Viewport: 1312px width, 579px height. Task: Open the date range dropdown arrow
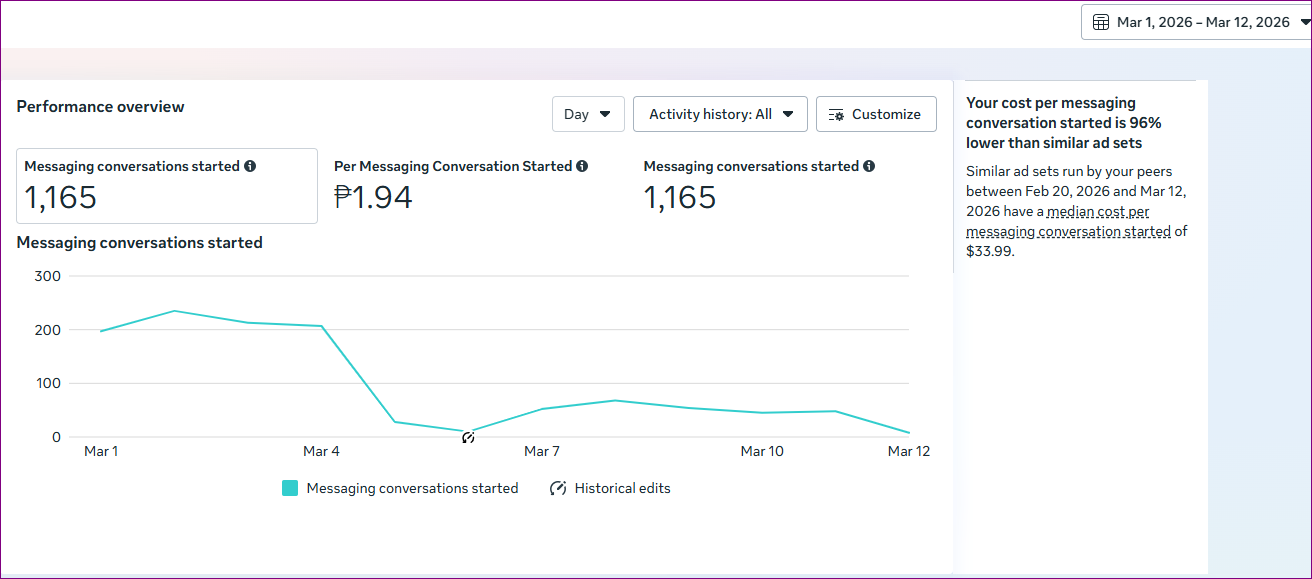pyautogui.click(x=1305, y=22)
